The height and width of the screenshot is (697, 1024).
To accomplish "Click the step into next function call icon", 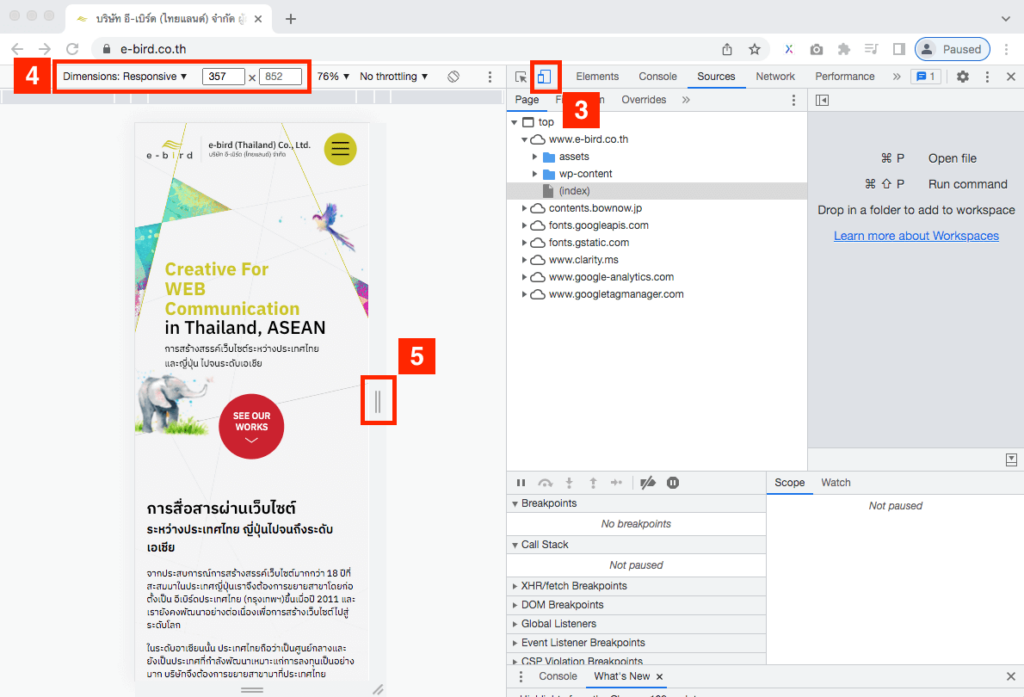I will click(x=568, y=483).
